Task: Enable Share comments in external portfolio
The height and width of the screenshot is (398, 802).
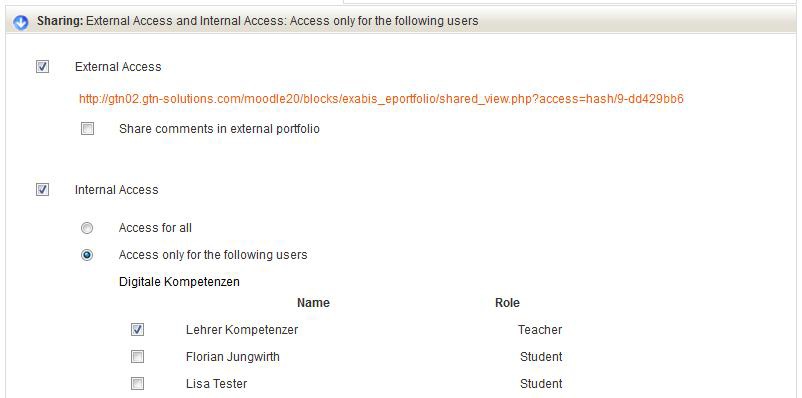Action: pos(87,129)
